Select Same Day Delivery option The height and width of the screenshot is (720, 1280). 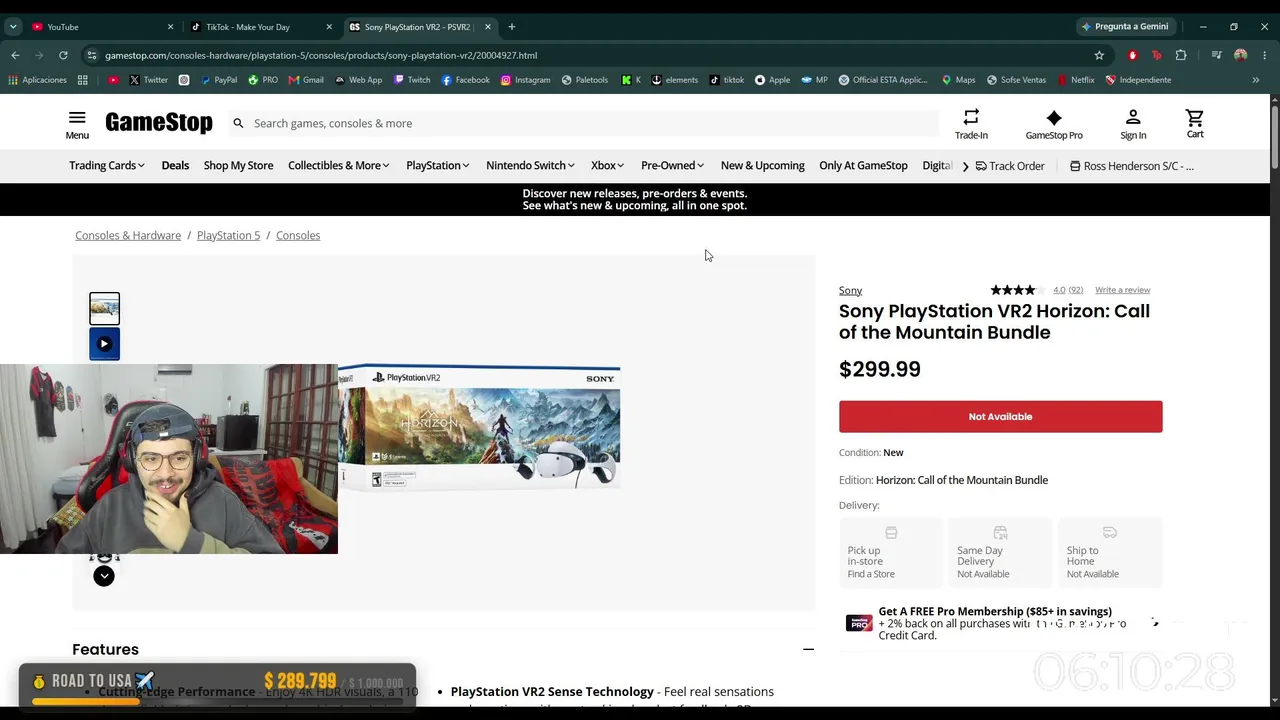[x=1000, y=552]
